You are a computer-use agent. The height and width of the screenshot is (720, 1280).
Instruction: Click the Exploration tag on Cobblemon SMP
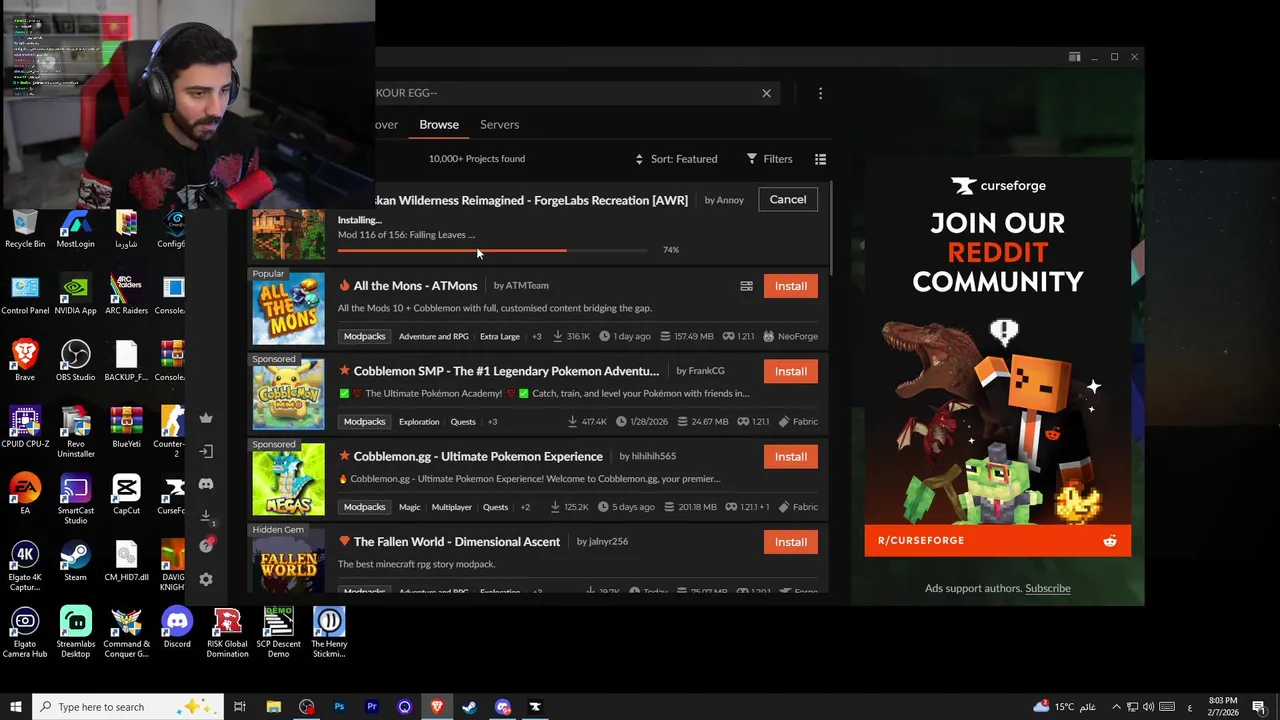pos(419,422)
